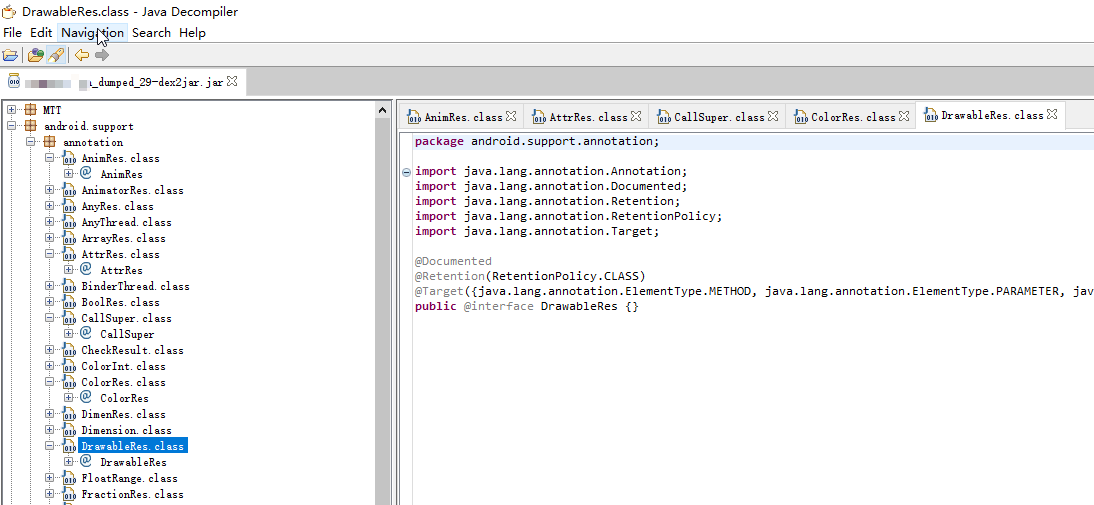Screen dimensions: 1094x505
Task: Select ColorInt.class in the tree
Action: (x=123, y=366)
